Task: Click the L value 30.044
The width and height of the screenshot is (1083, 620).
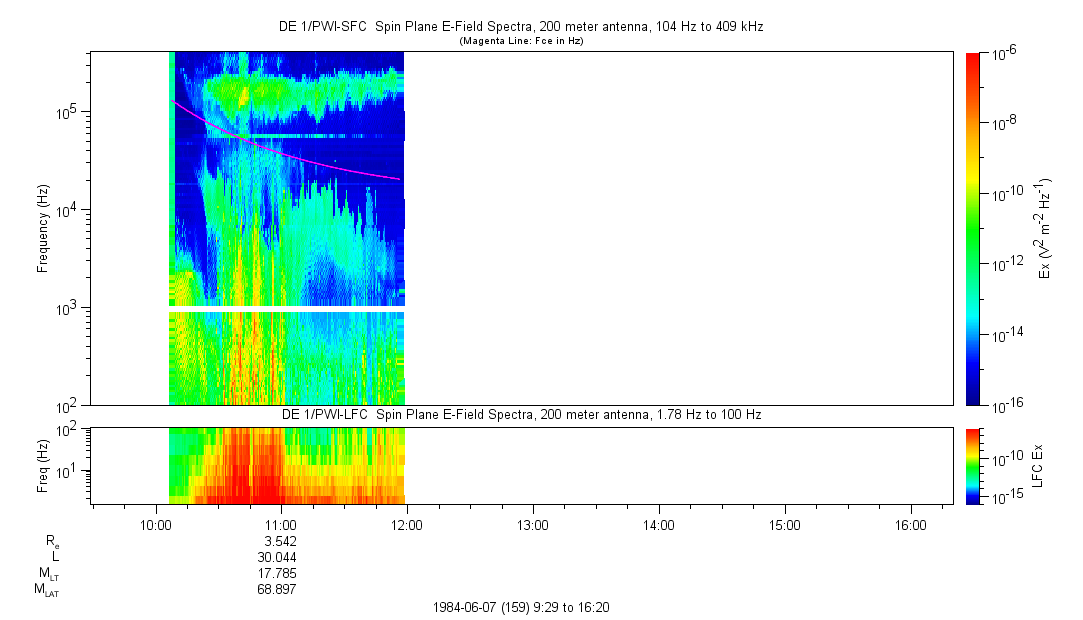Action: click(x=277, y=557)
